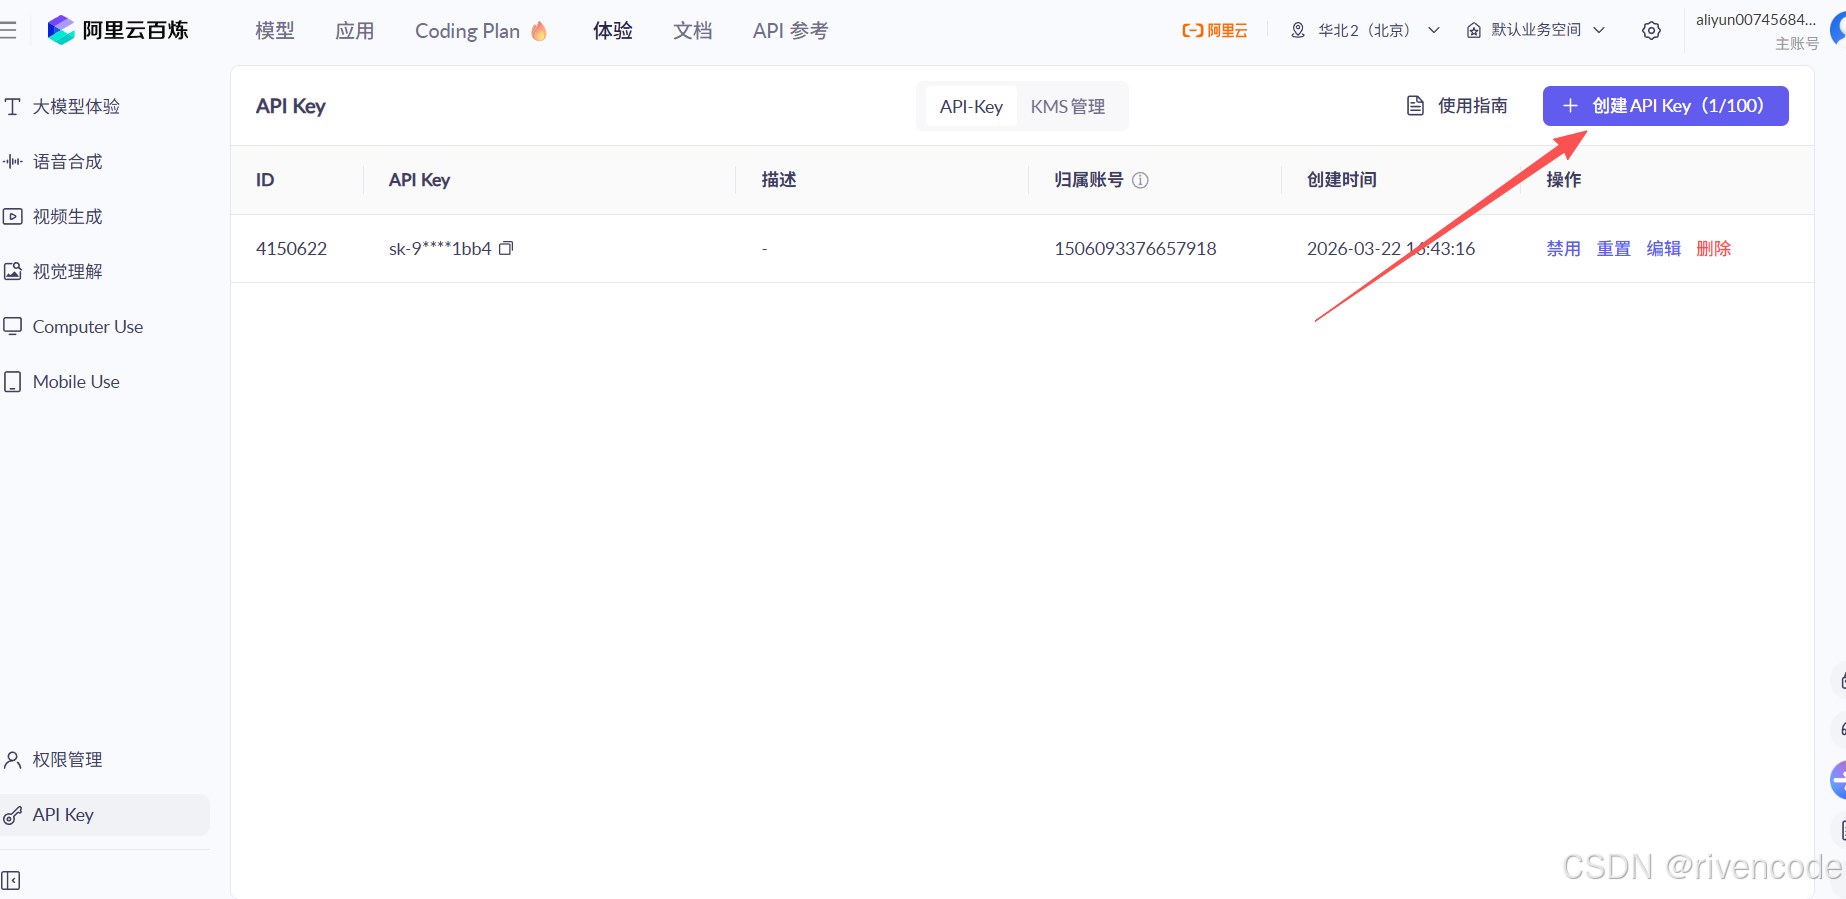
Task: Click the info icon next to 归属账号
Action: coord(1140,180)
